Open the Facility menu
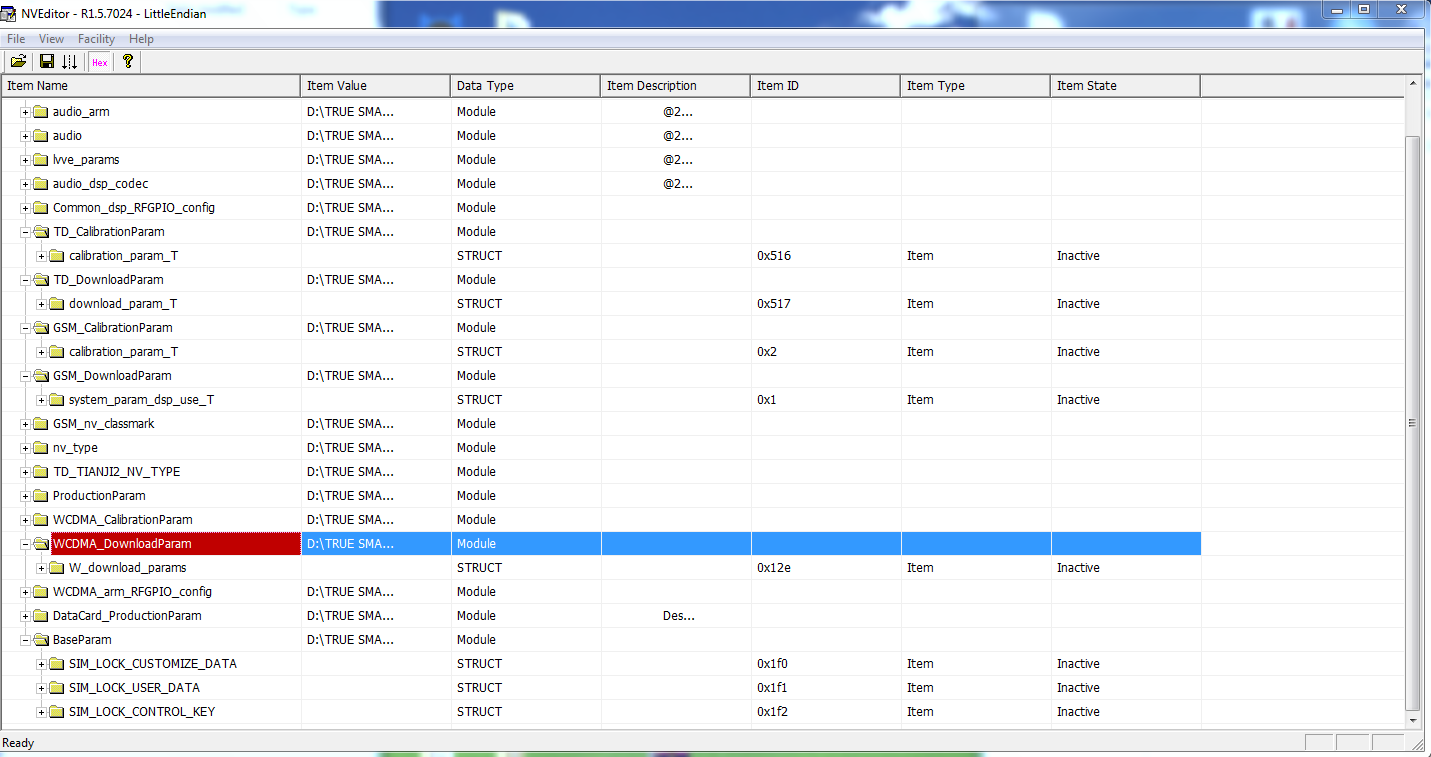This screenshot has height=757, width=1431. tap(96, 39)
